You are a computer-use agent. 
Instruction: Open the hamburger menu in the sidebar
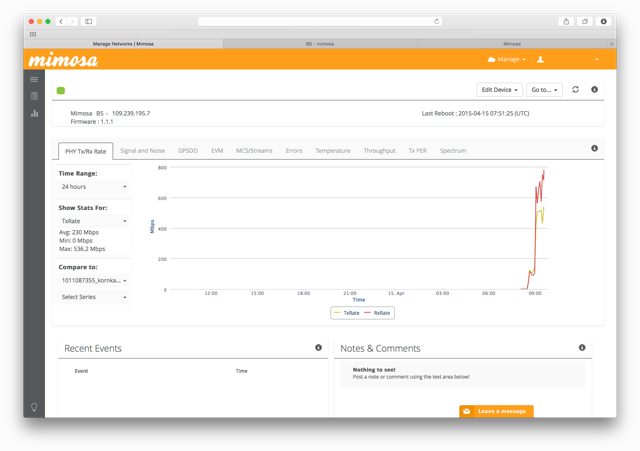coord(34,79)
